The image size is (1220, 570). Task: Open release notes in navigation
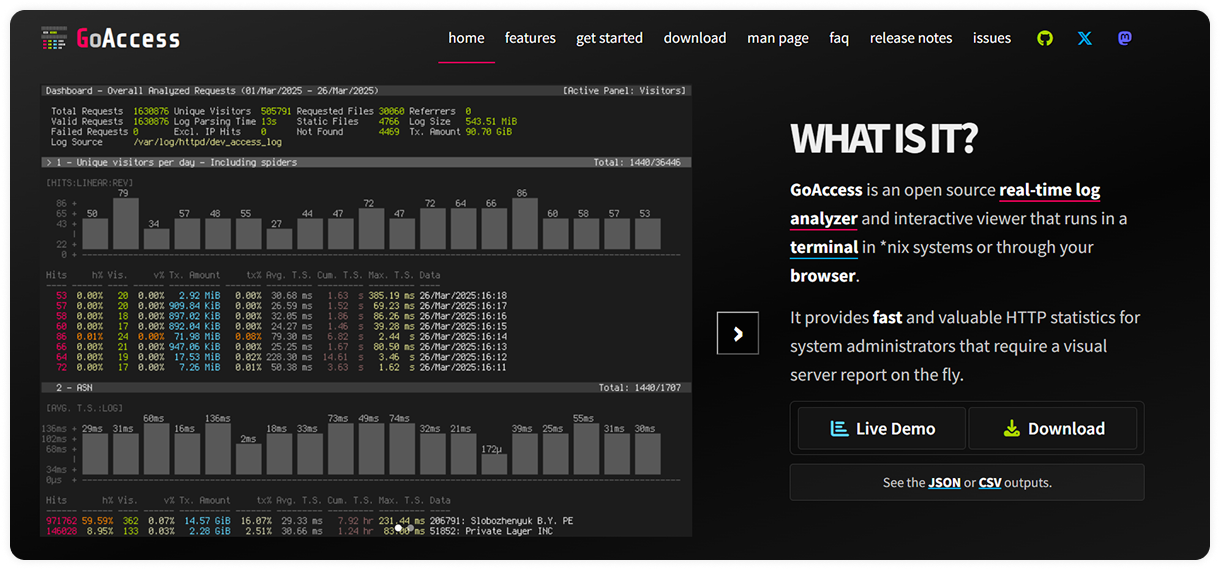click(911, 38)
